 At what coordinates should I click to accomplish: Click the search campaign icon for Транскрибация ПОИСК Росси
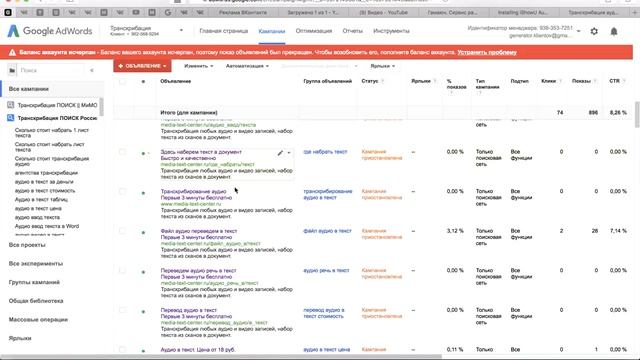(x=11, y=118)
